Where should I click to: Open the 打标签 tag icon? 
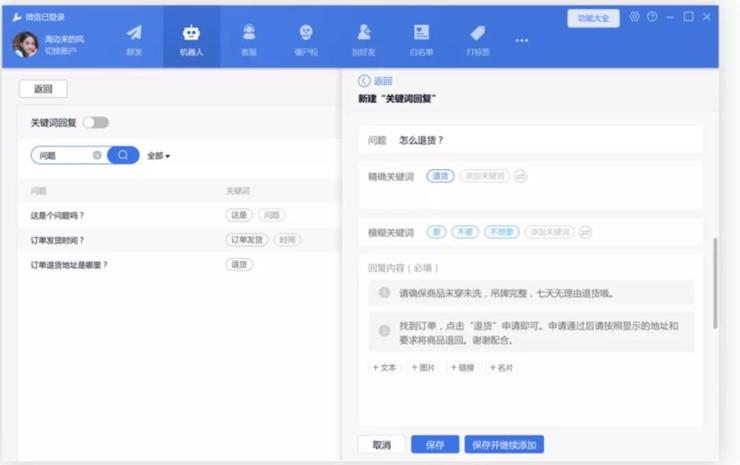(x=478, y=33)
